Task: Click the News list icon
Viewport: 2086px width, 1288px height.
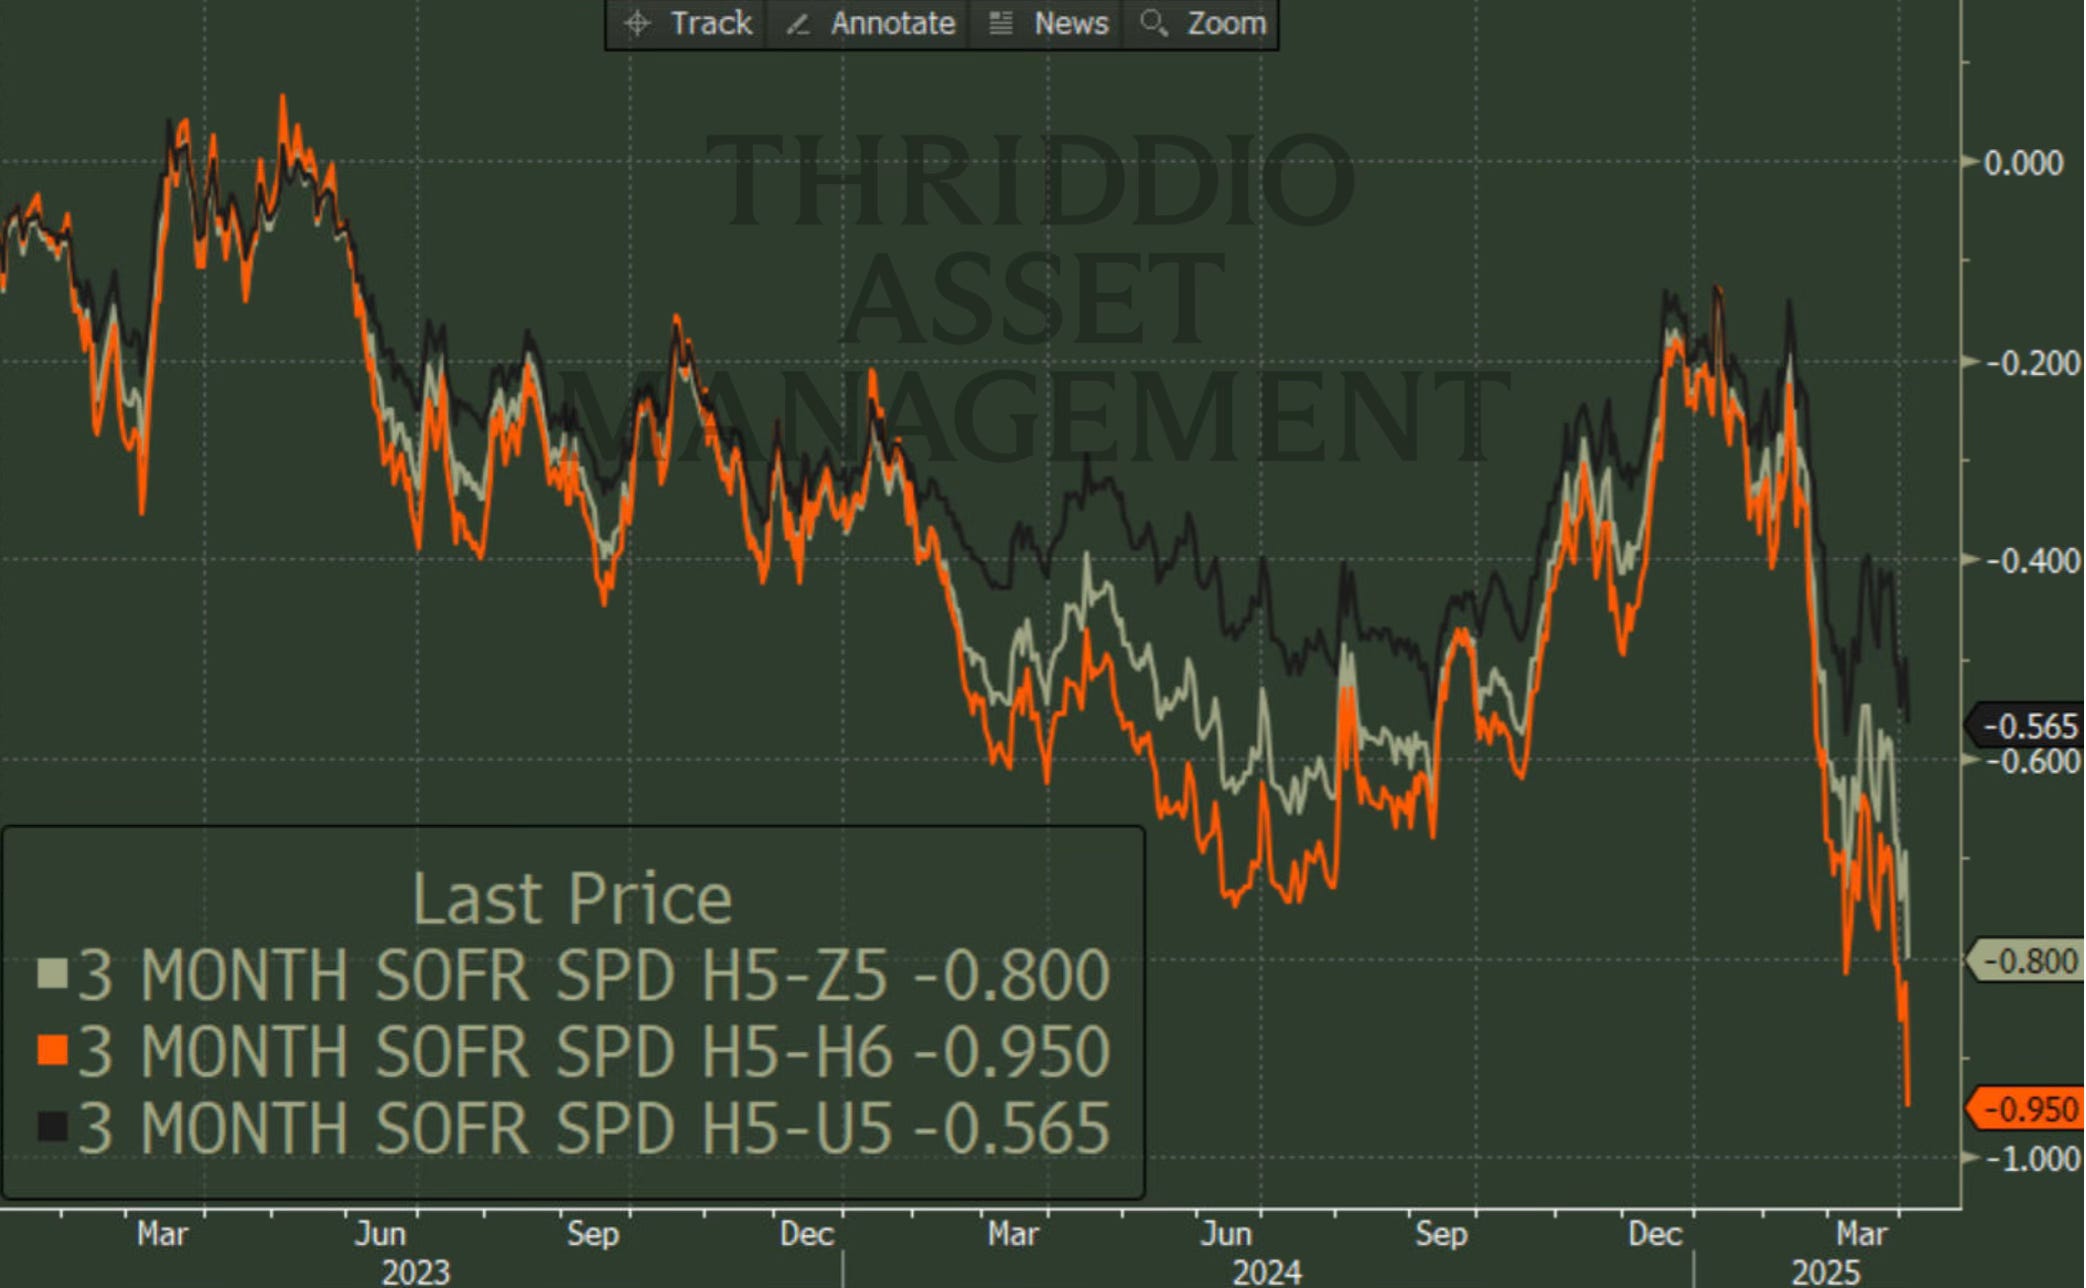Action: [x=1000, y=23]
